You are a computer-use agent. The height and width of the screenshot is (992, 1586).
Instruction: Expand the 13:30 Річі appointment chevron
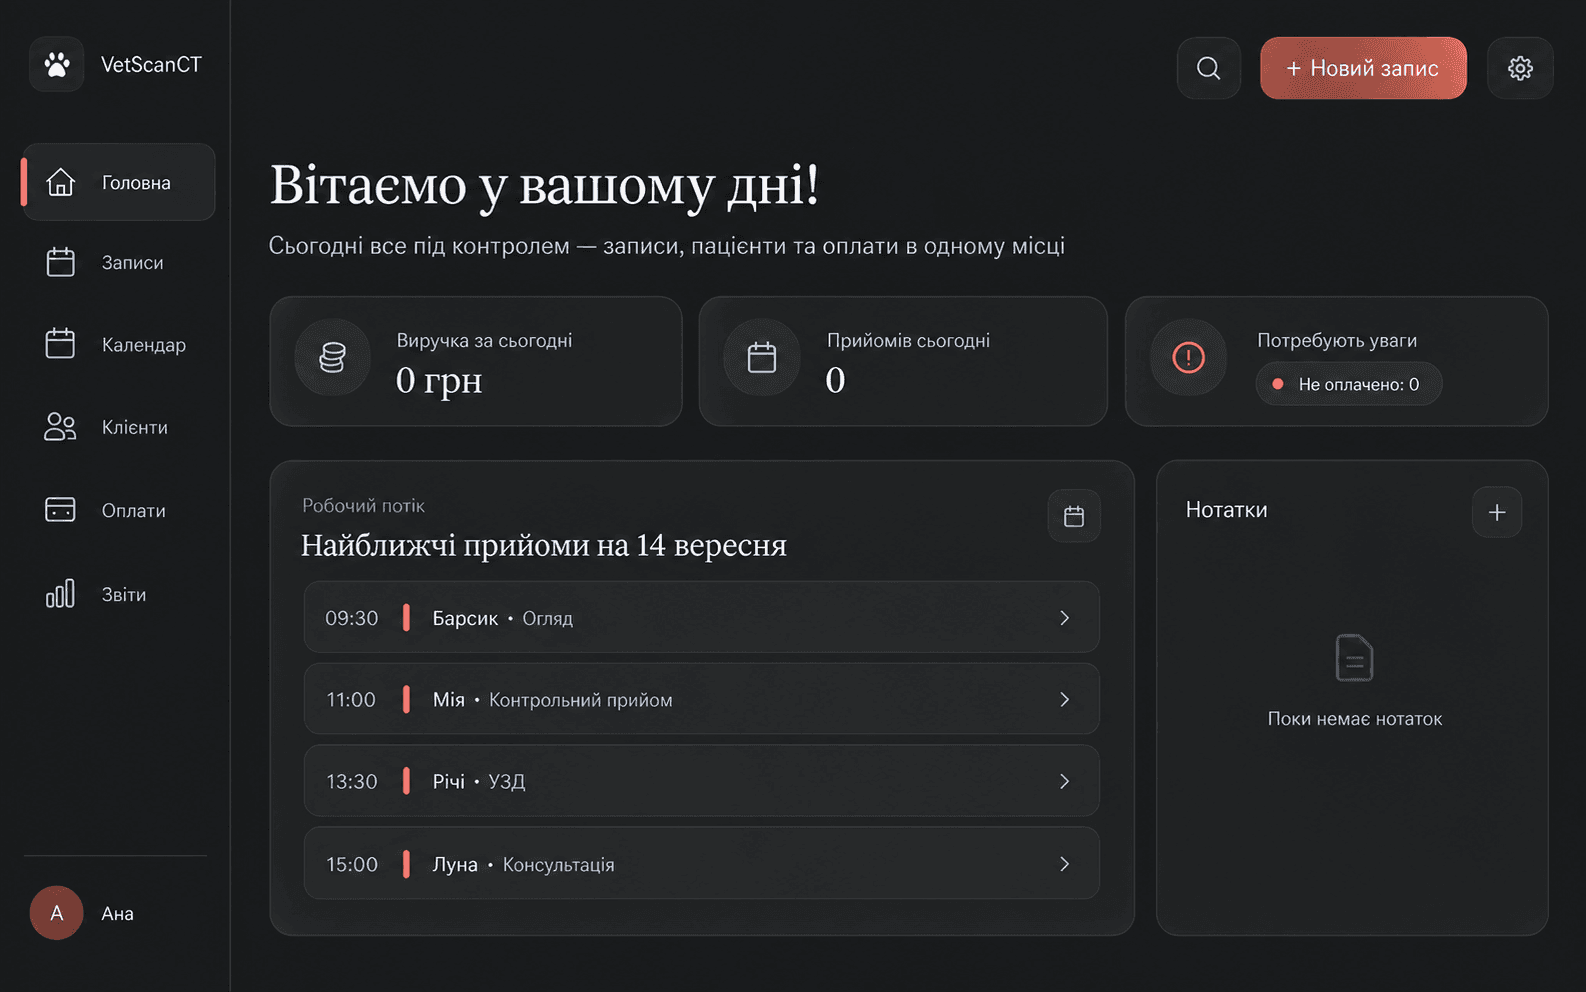coord(1065,781)
